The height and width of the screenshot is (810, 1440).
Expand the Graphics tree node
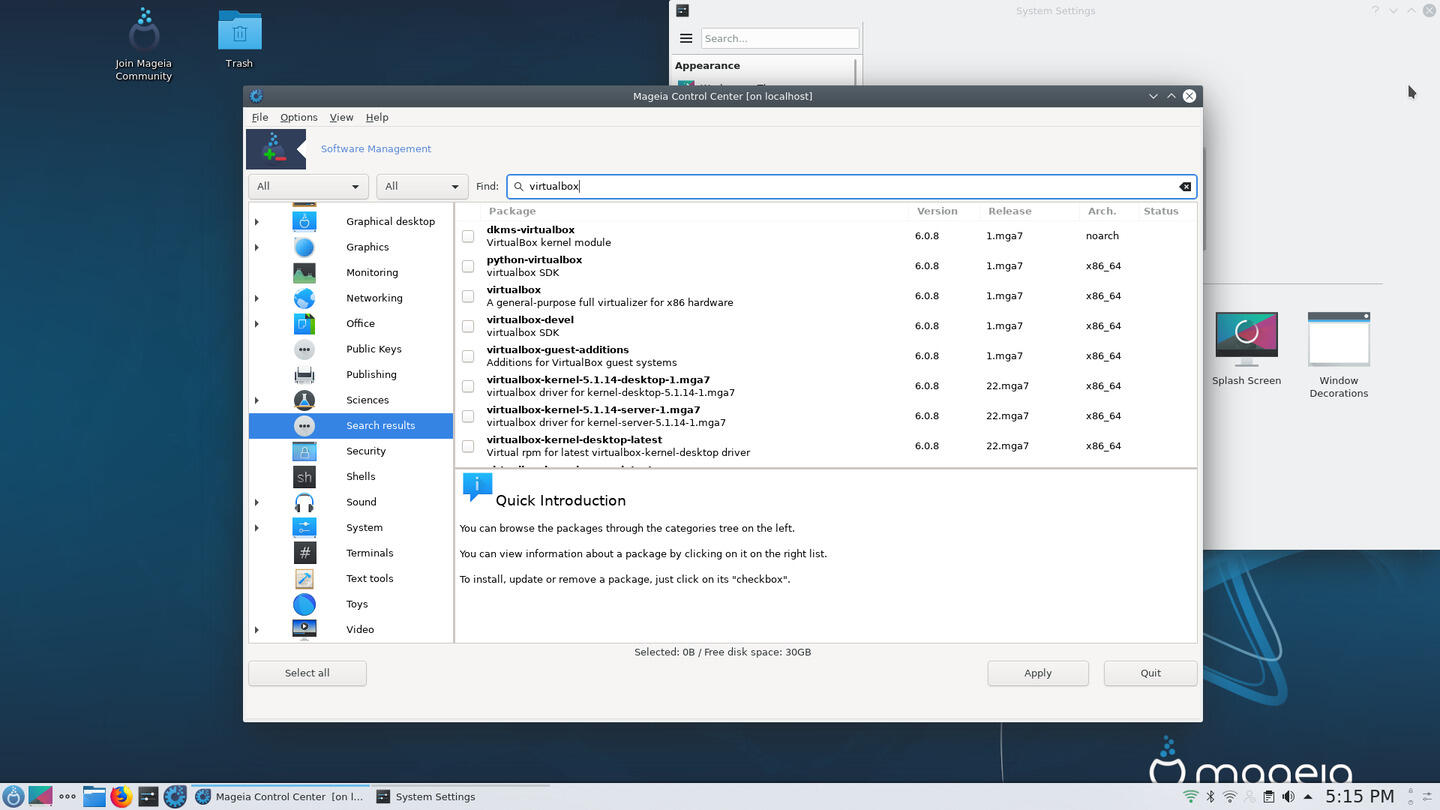click(257, 247)
